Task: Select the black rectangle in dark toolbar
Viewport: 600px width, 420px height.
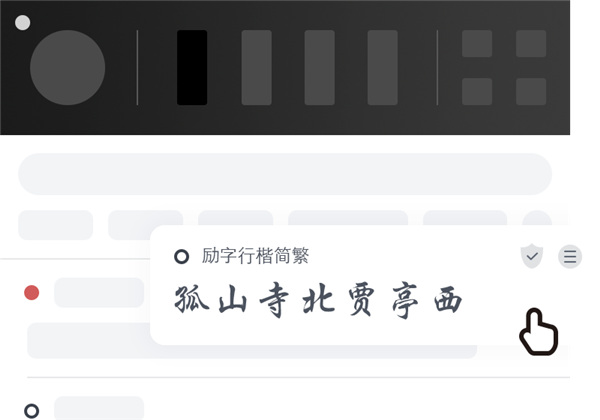Action: [192, 67]
